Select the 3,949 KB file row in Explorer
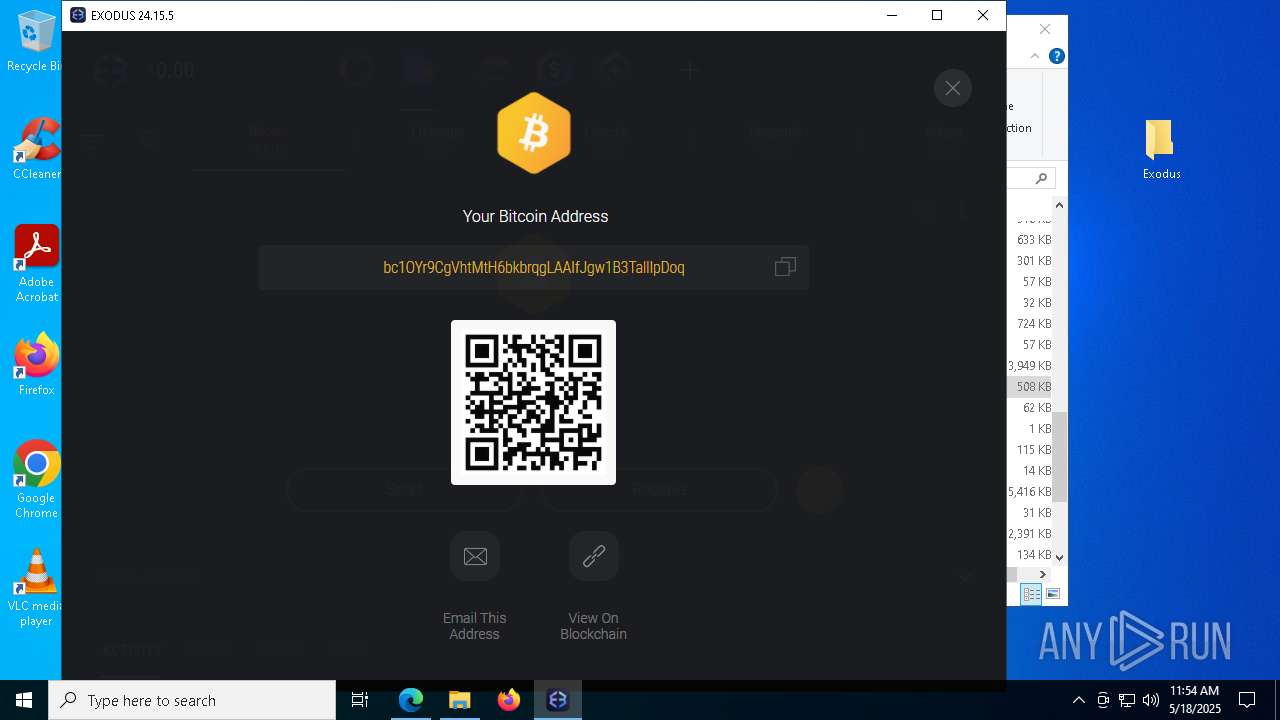1280x720 pixels. [x=1029, y=366]
